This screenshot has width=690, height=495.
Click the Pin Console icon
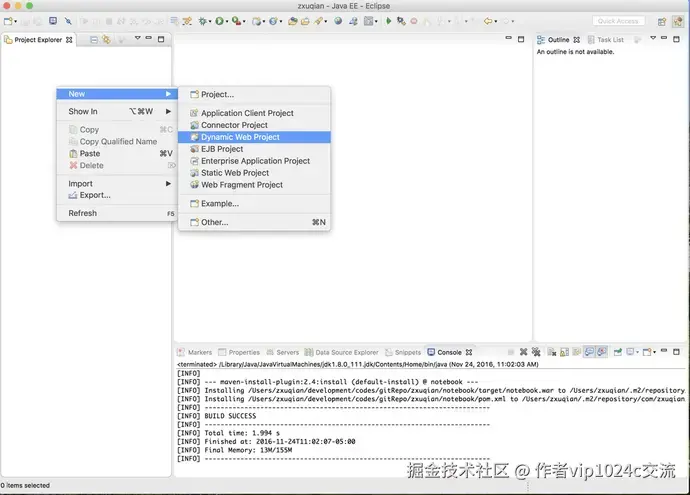click(x=618, y=352)
